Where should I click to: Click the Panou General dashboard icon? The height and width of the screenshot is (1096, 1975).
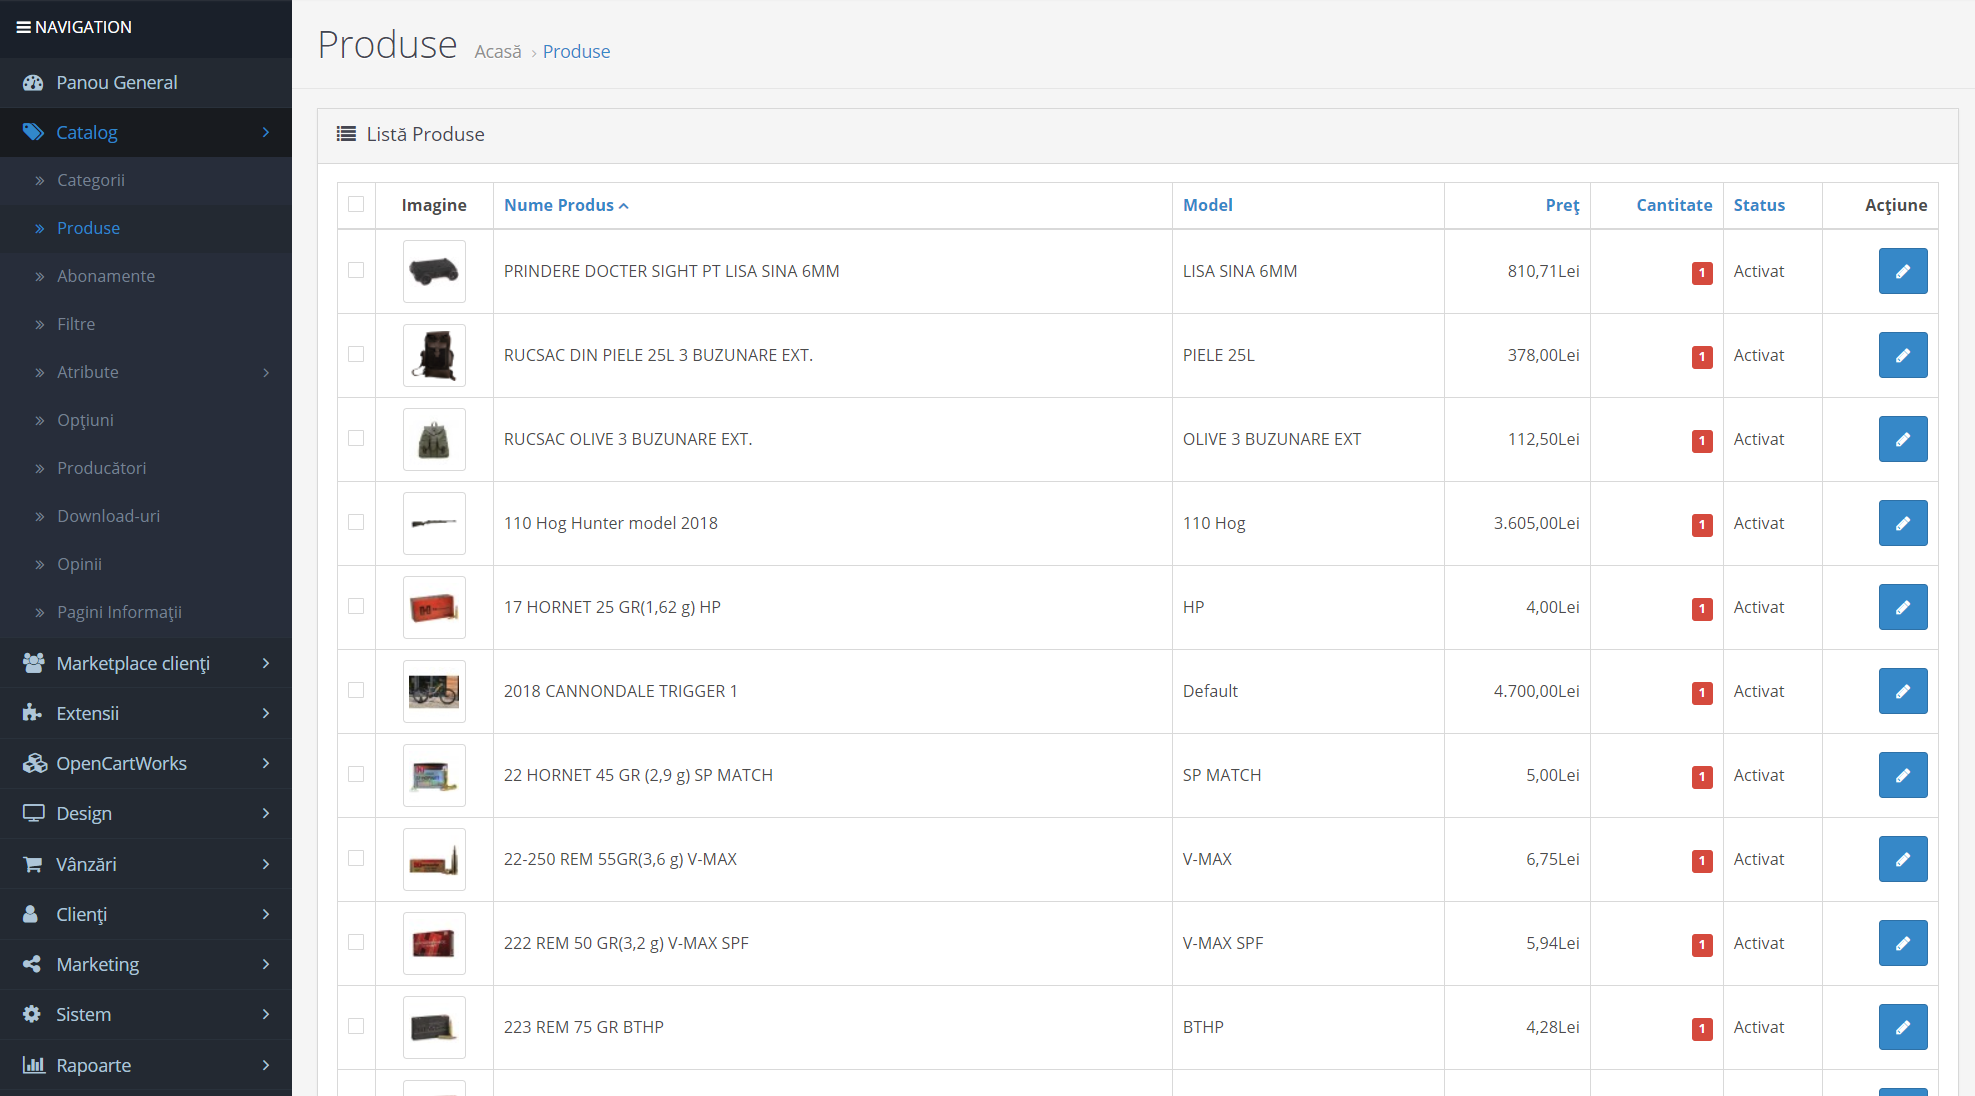pyautogui.click(x=33, y=83)
